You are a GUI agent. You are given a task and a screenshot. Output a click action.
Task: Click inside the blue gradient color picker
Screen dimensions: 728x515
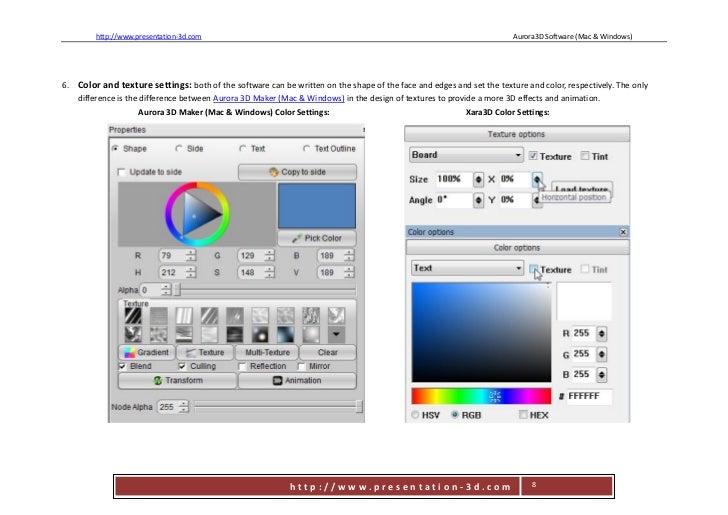481,332
